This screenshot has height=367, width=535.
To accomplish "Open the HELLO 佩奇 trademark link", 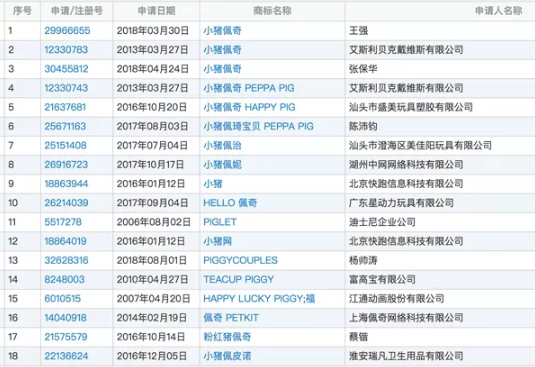I will (x=230, y=203).
